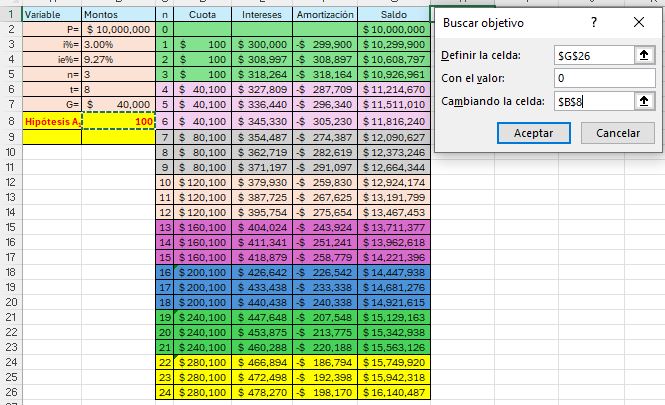Click the Amortización column header cell
Screen dimensions: 665x405
[324, 16]
